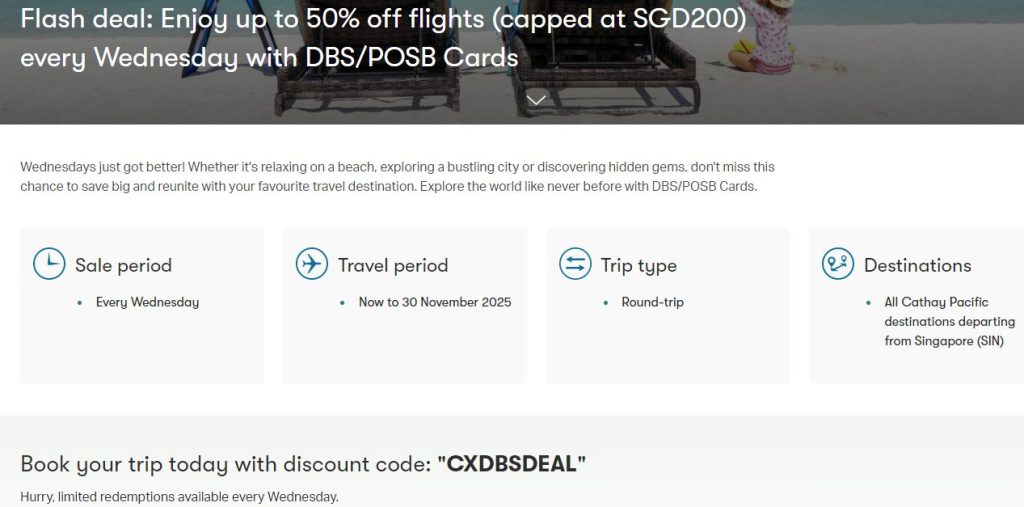
Task: Click the route pin icon beside Destinations
Action: [x=838, y=264]
